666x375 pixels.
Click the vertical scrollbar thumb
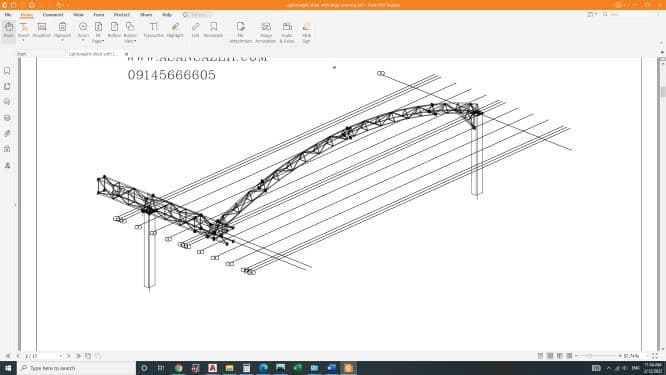[x=662, y=92]
